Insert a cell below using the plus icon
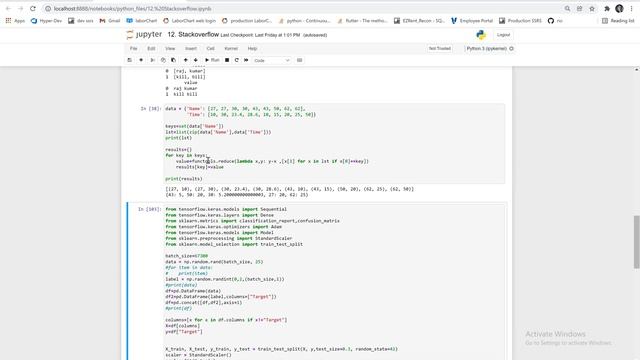 point(141,60)
